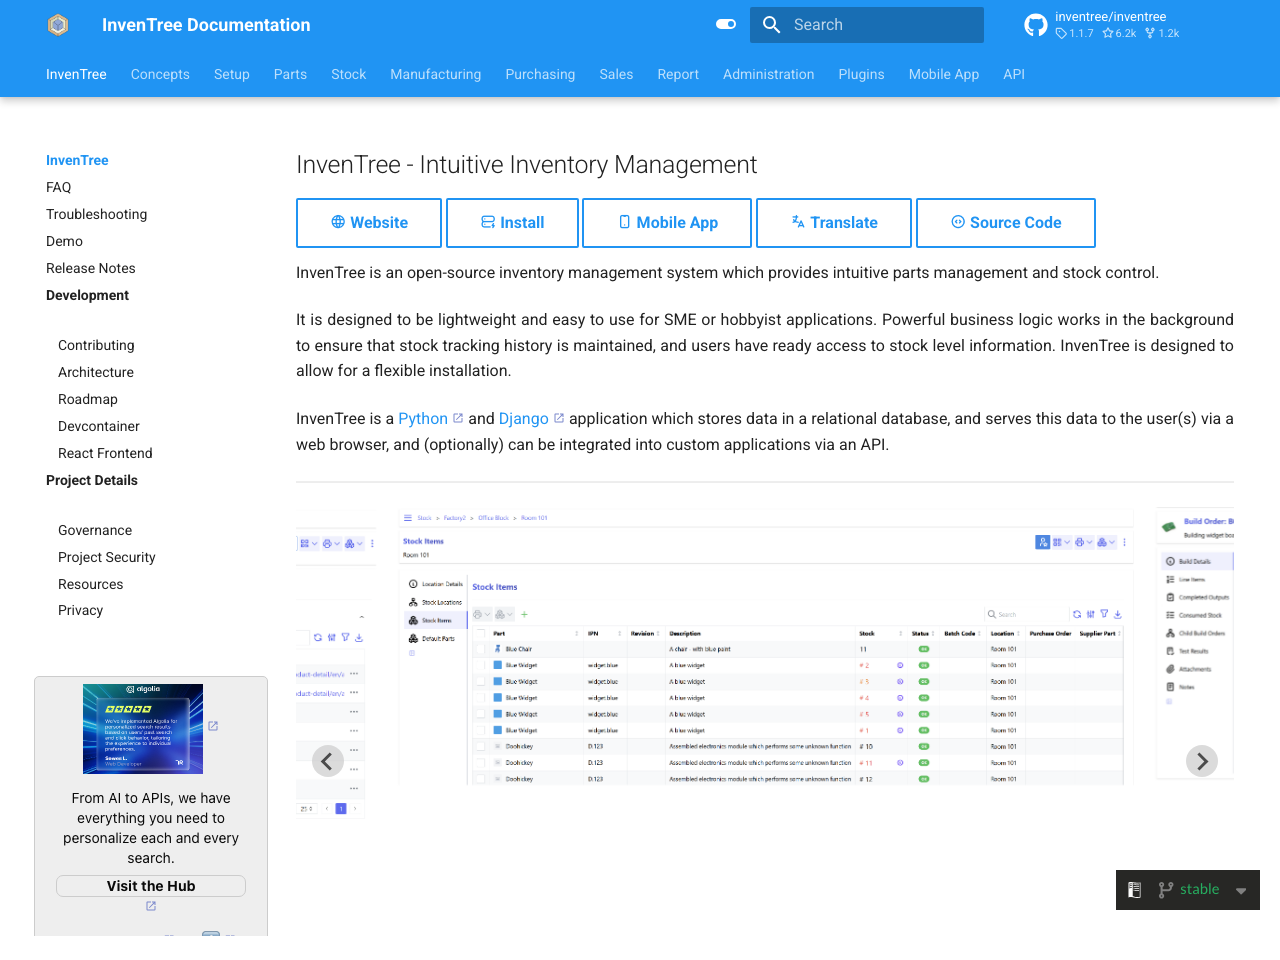Expand the Development section in sidebar
This screenshot has width=1280, height=960.
(x=87, y=295)
